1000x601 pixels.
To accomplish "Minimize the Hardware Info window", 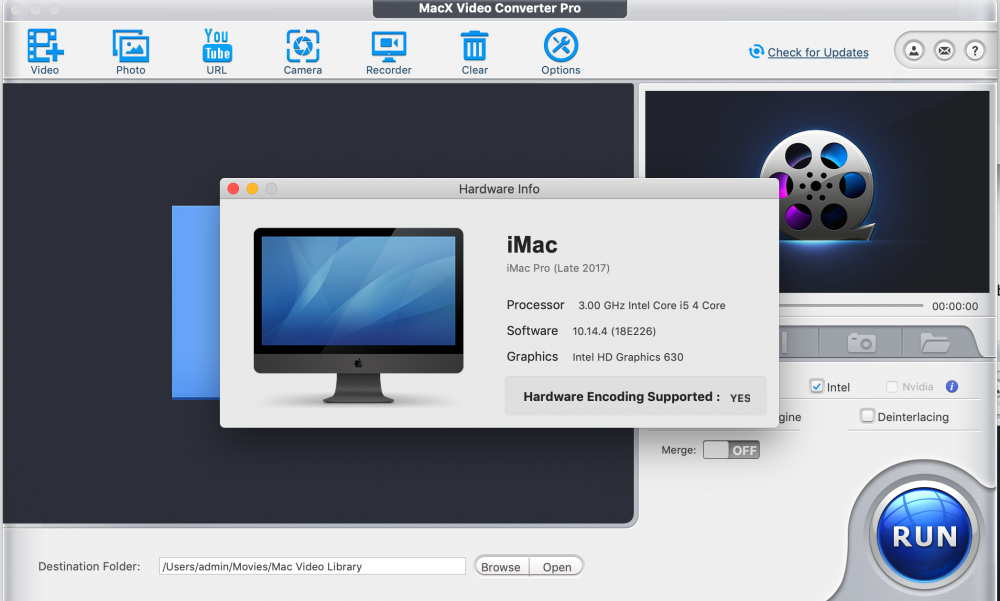I will (253, 189).
